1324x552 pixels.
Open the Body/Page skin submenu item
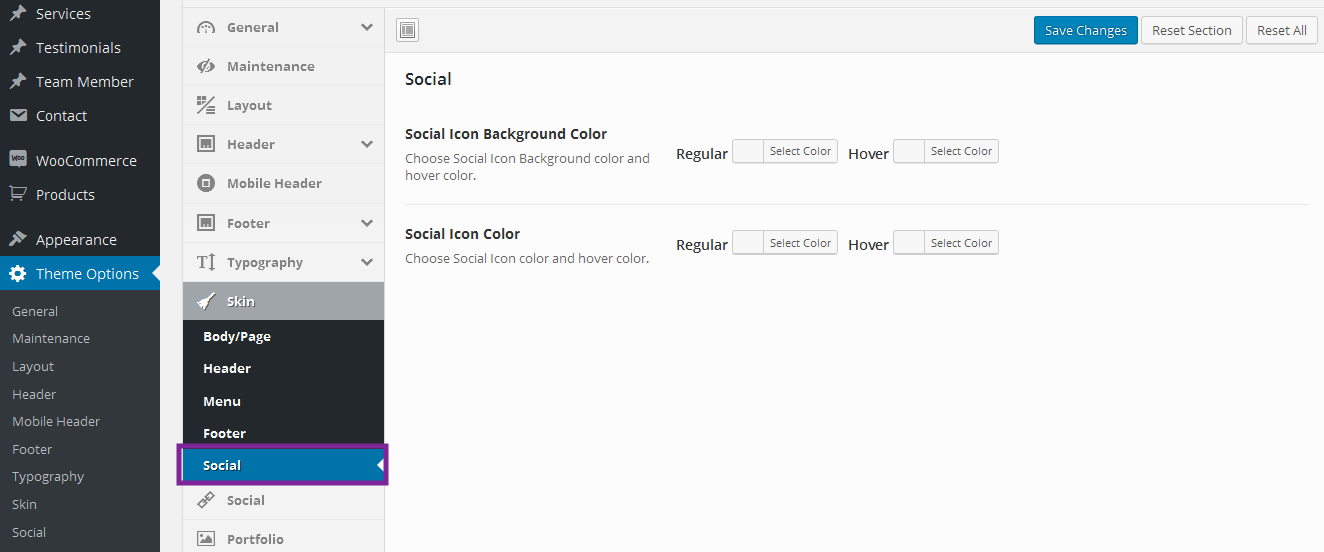pos(237,336)
